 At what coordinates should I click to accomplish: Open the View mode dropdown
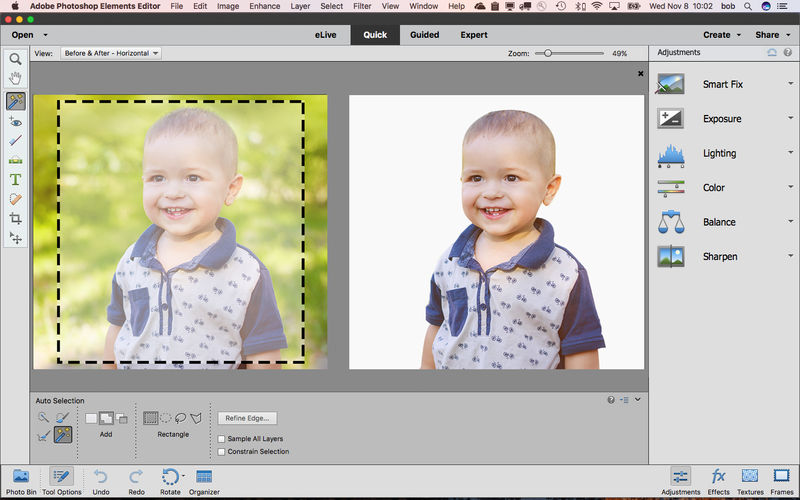pos(110,53)
